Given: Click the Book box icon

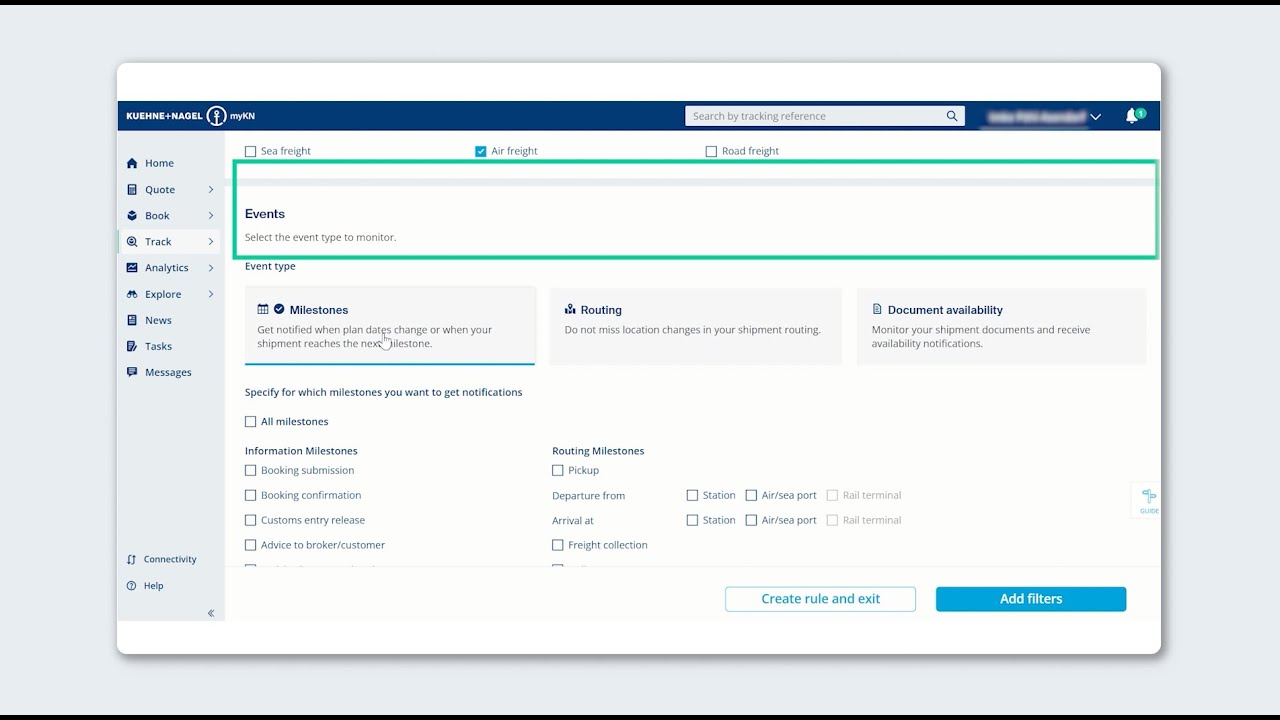Looking at the screenshot, I should (132, 215).
